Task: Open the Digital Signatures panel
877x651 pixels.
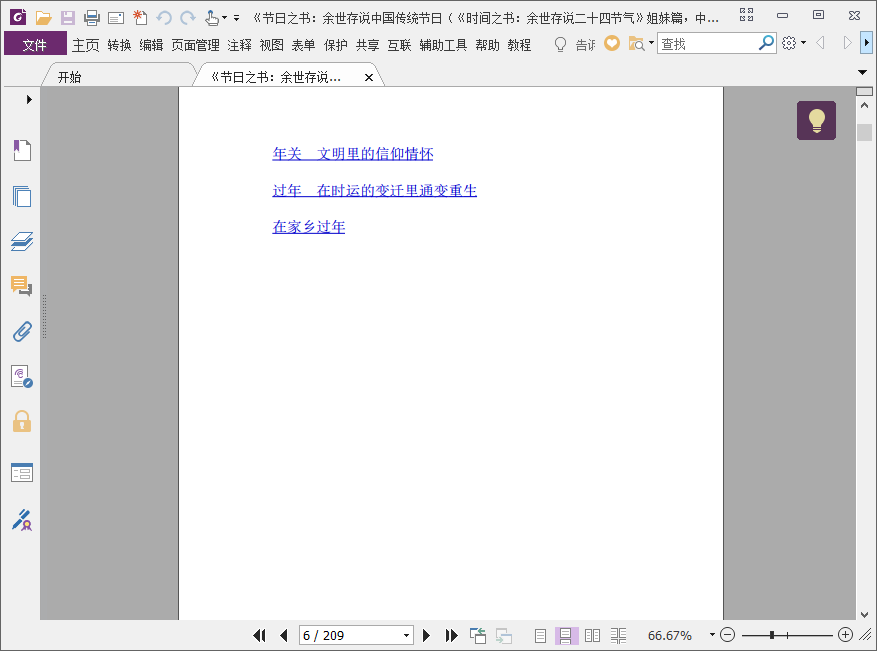Action: (22, 376)
